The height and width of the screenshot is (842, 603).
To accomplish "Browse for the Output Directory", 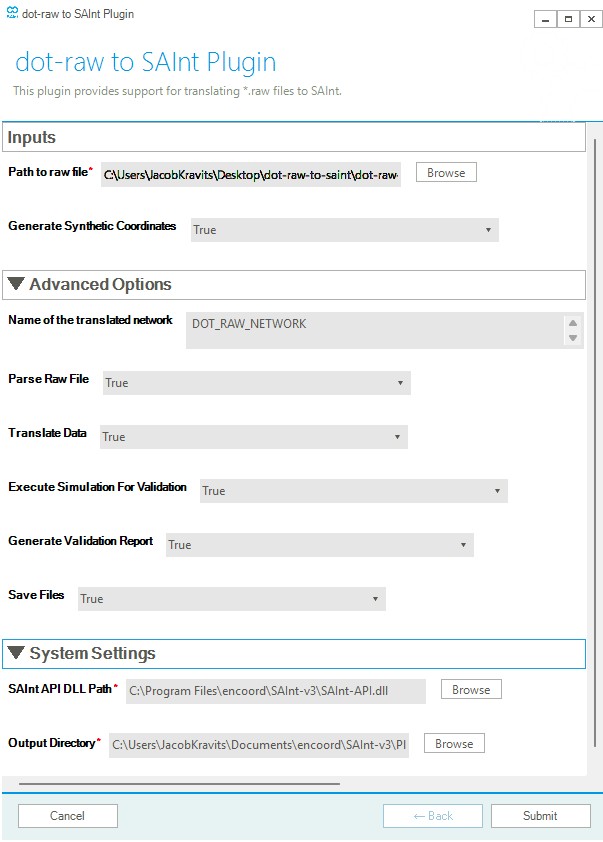I will coord(454,744).
